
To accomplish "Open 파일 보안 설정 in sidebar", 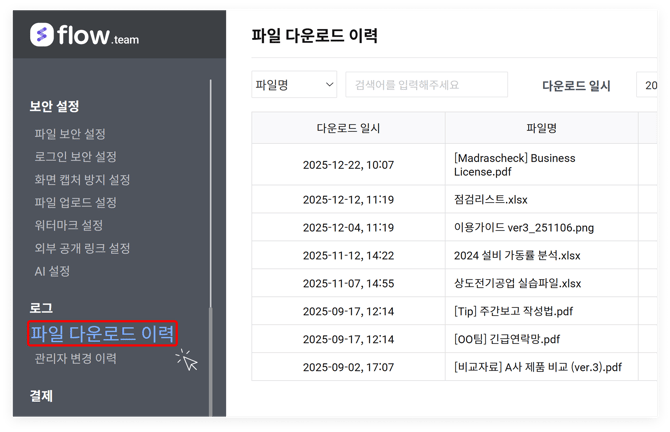I will tap(70, 134).
